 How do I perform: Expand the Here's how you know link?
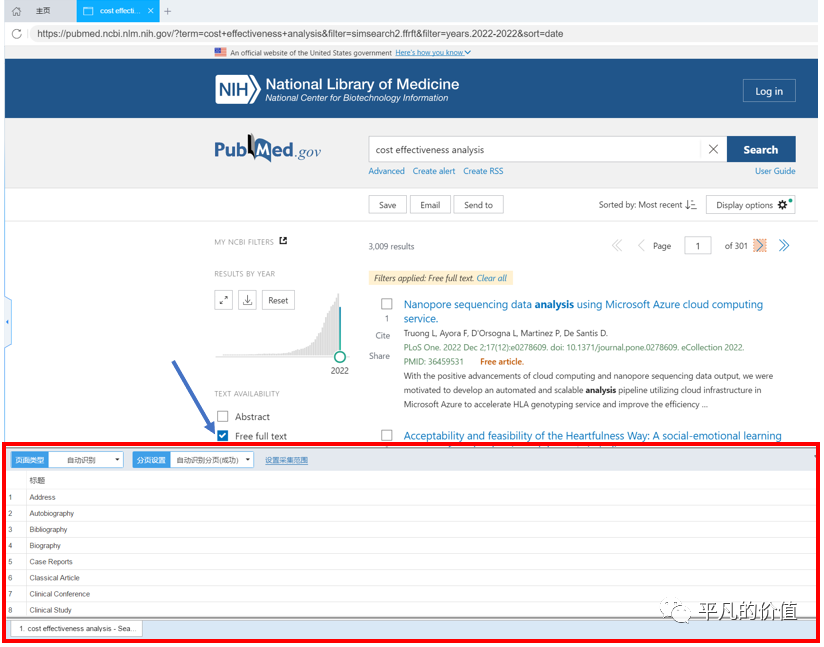click(432, 53)
